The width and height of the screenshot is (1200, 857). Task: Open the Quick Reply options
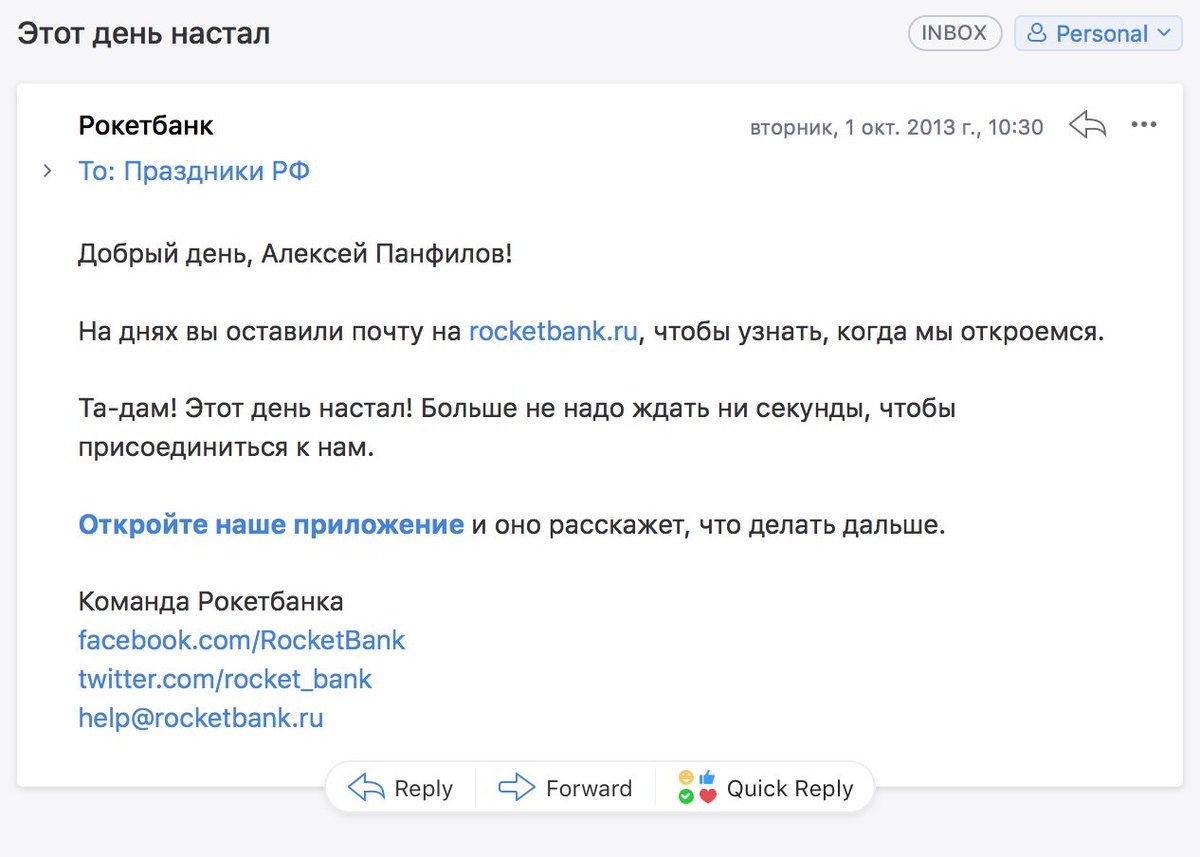765,788
